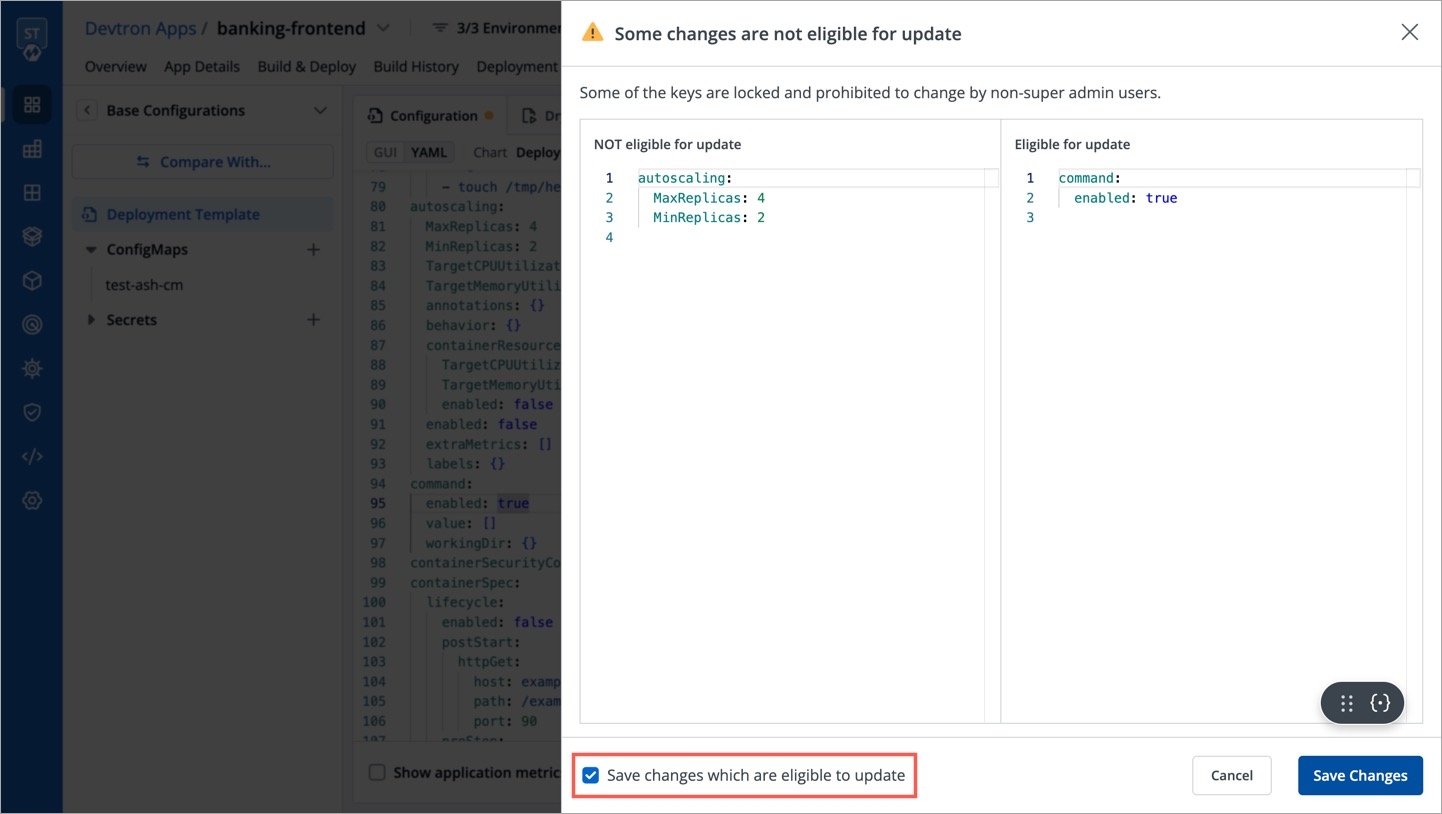1442x814 pixels.
Task: Add a new ConfigMap with plus icon
Action: tap(313, 250)
